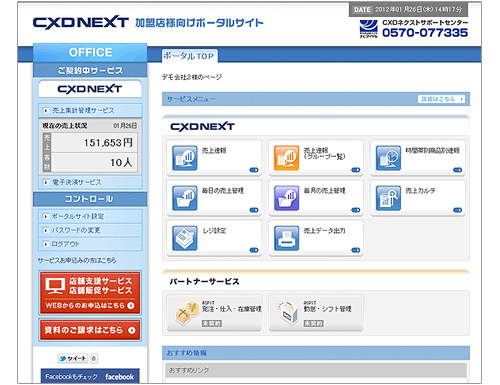Screen dimensions: 500x385
Task: Open the 時間帯別商品別速報 icon
Action: (x=388, y=158)
